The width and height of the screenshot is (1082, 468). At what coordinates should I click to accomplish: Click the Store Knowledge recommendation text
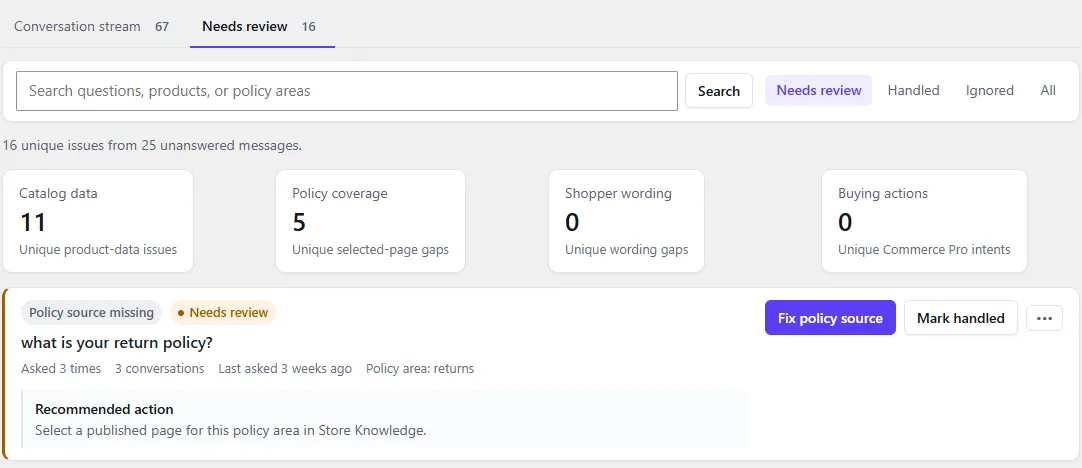coord(230,431)
